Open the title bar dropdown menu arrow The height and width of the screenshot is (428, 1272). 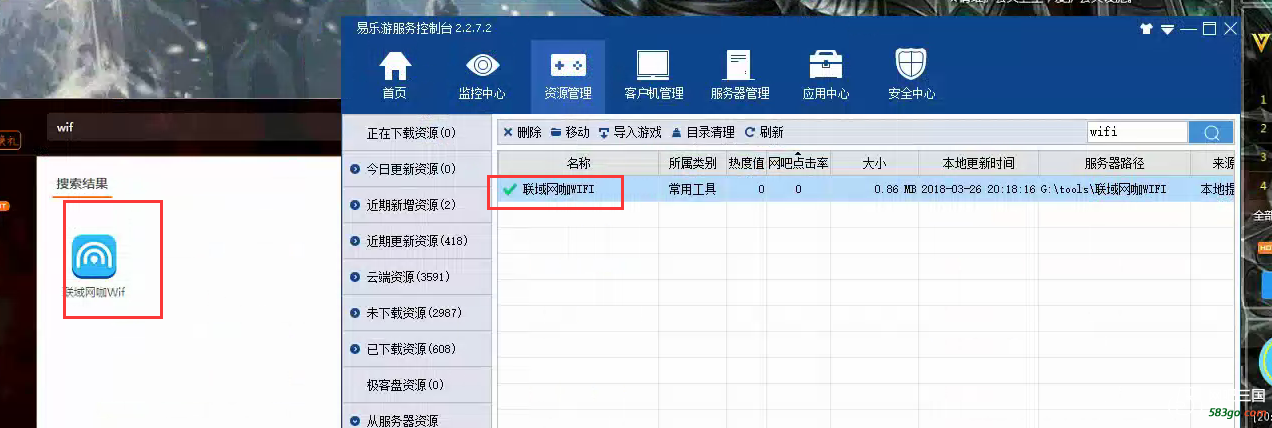pos(1165,29)
